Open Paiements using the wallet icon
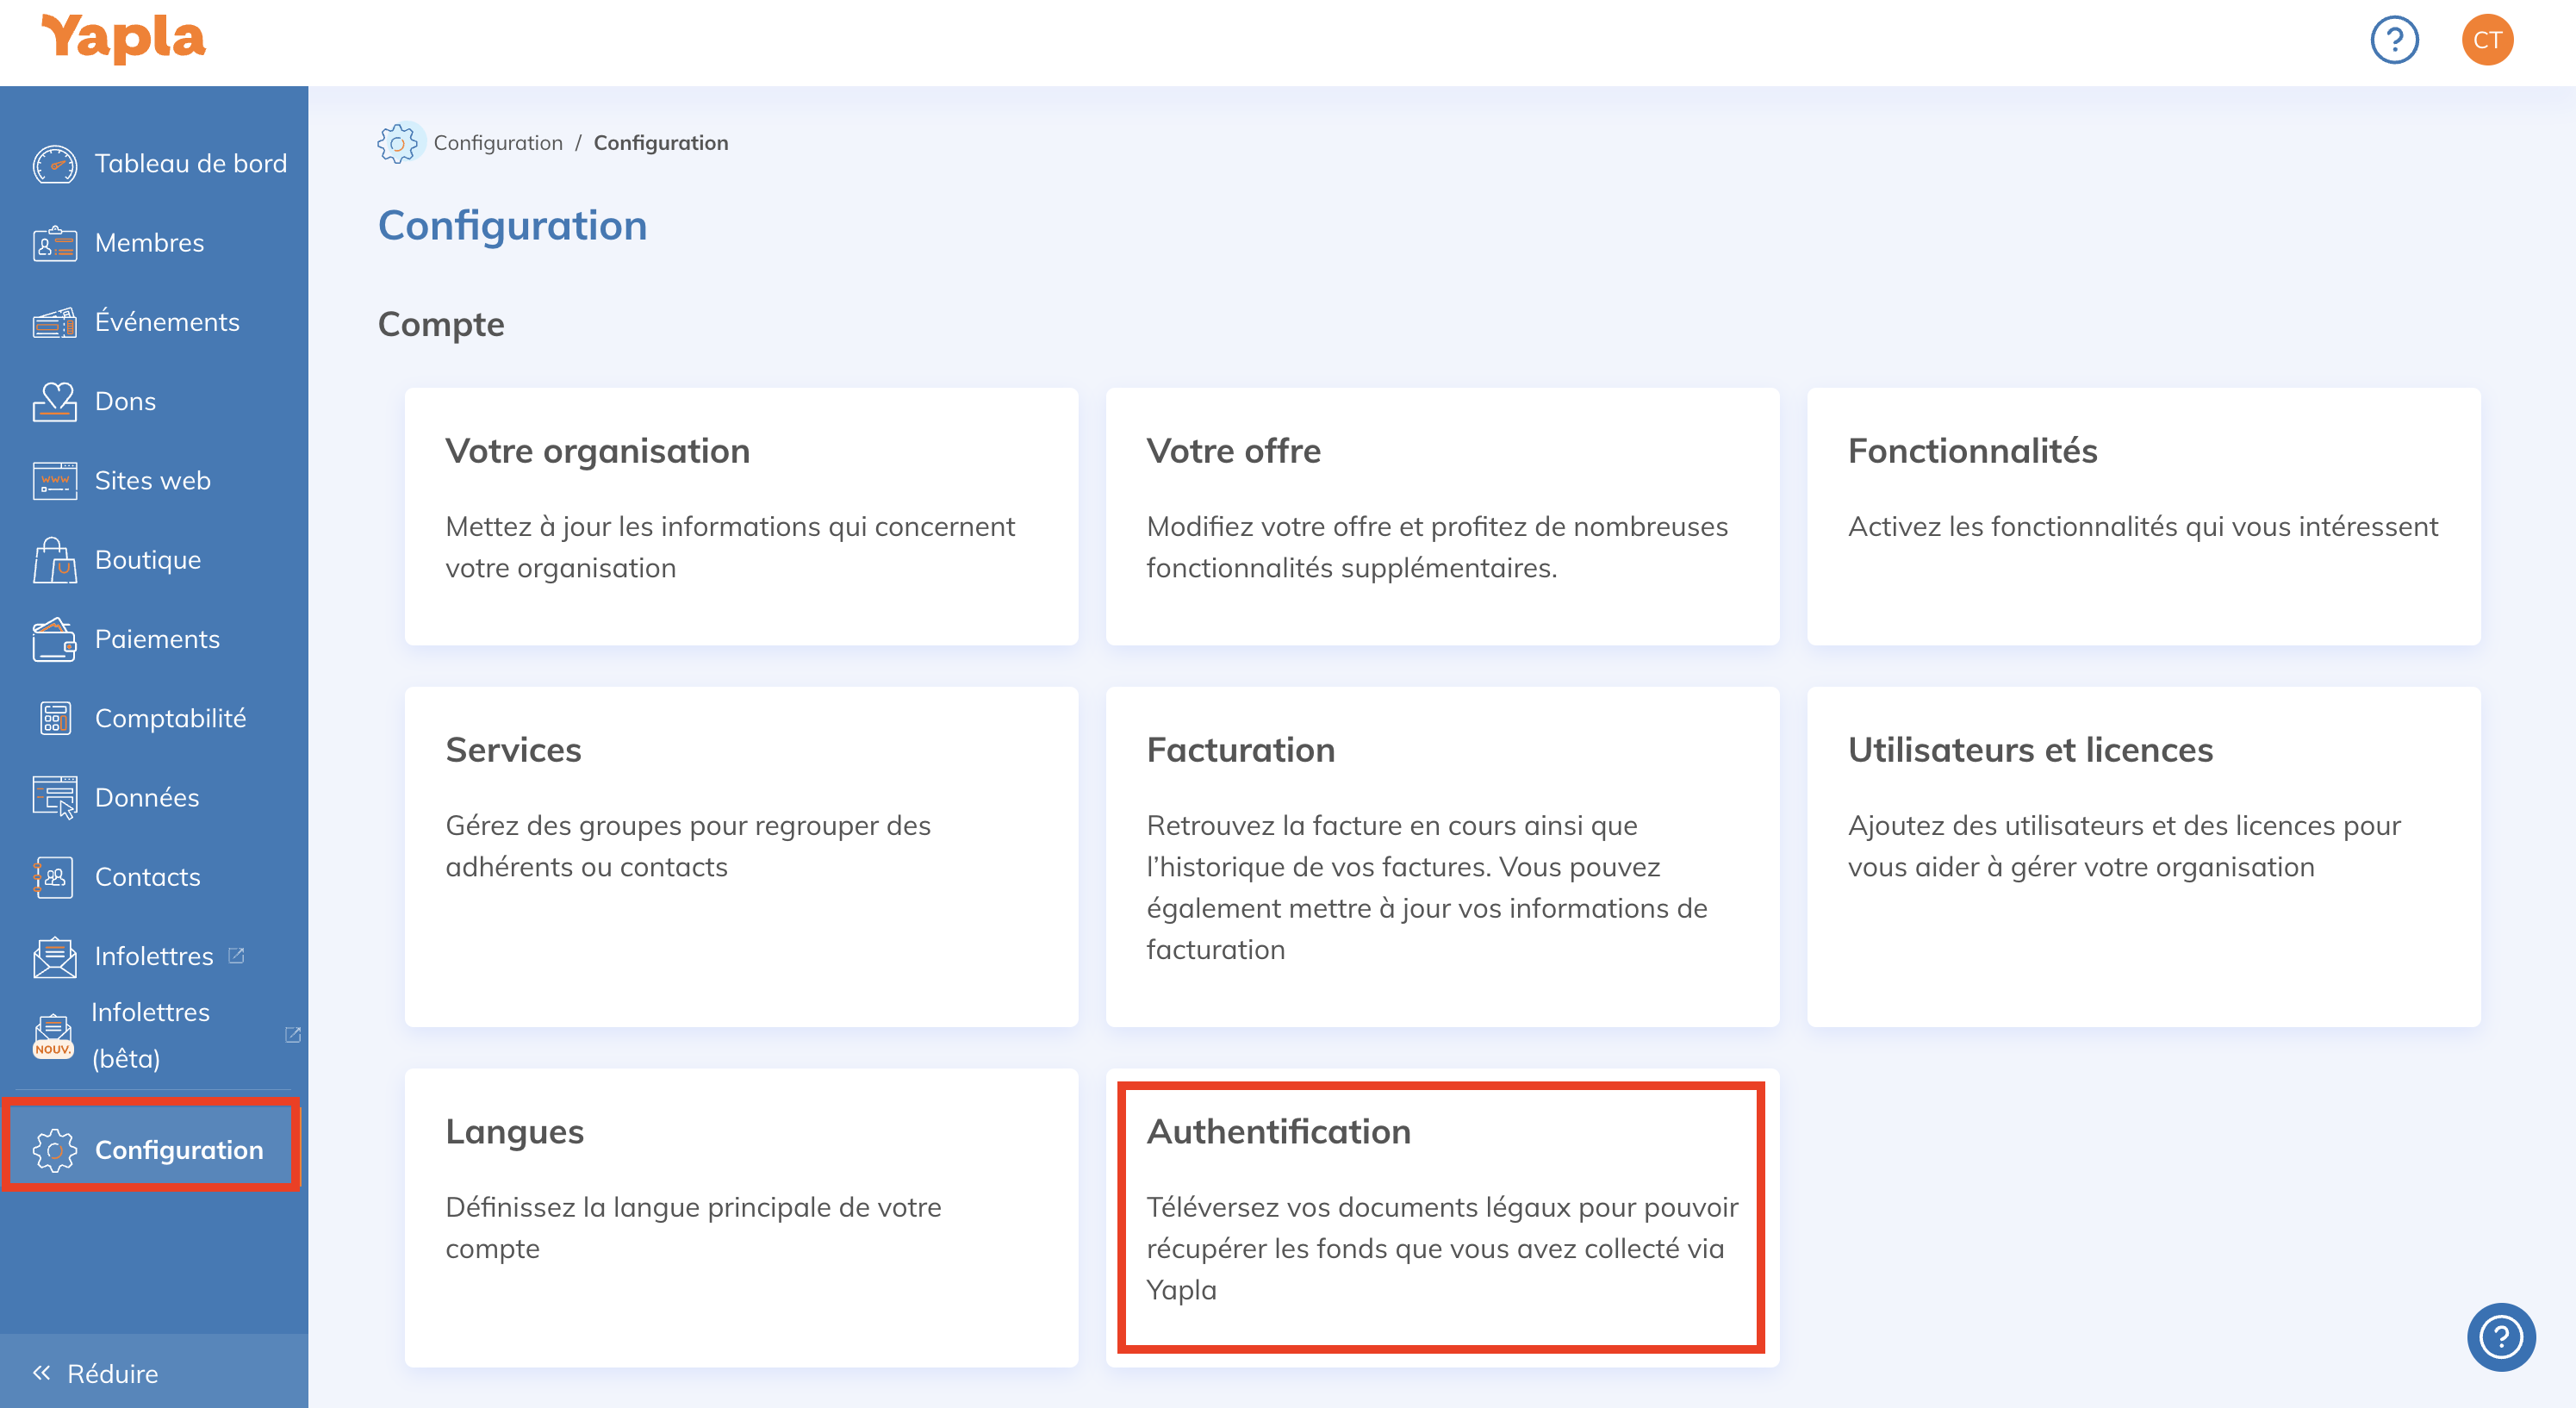 [54, 639]
